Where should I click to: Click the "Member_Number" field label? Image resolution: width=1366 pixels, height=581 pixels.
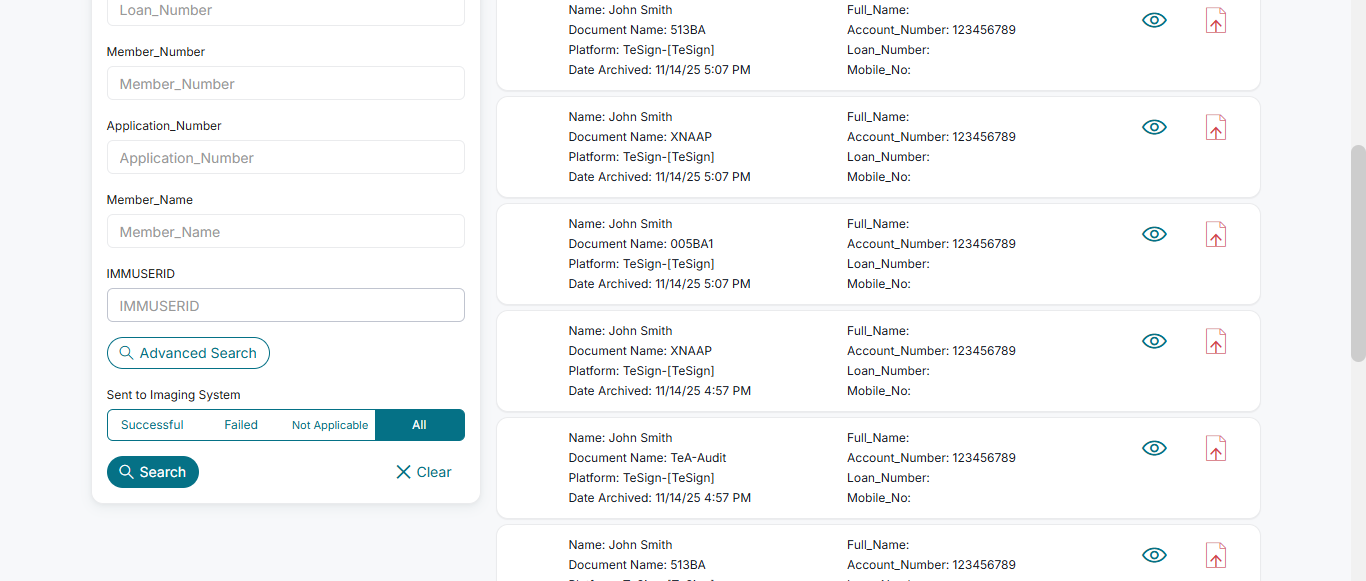pos(156,52)
